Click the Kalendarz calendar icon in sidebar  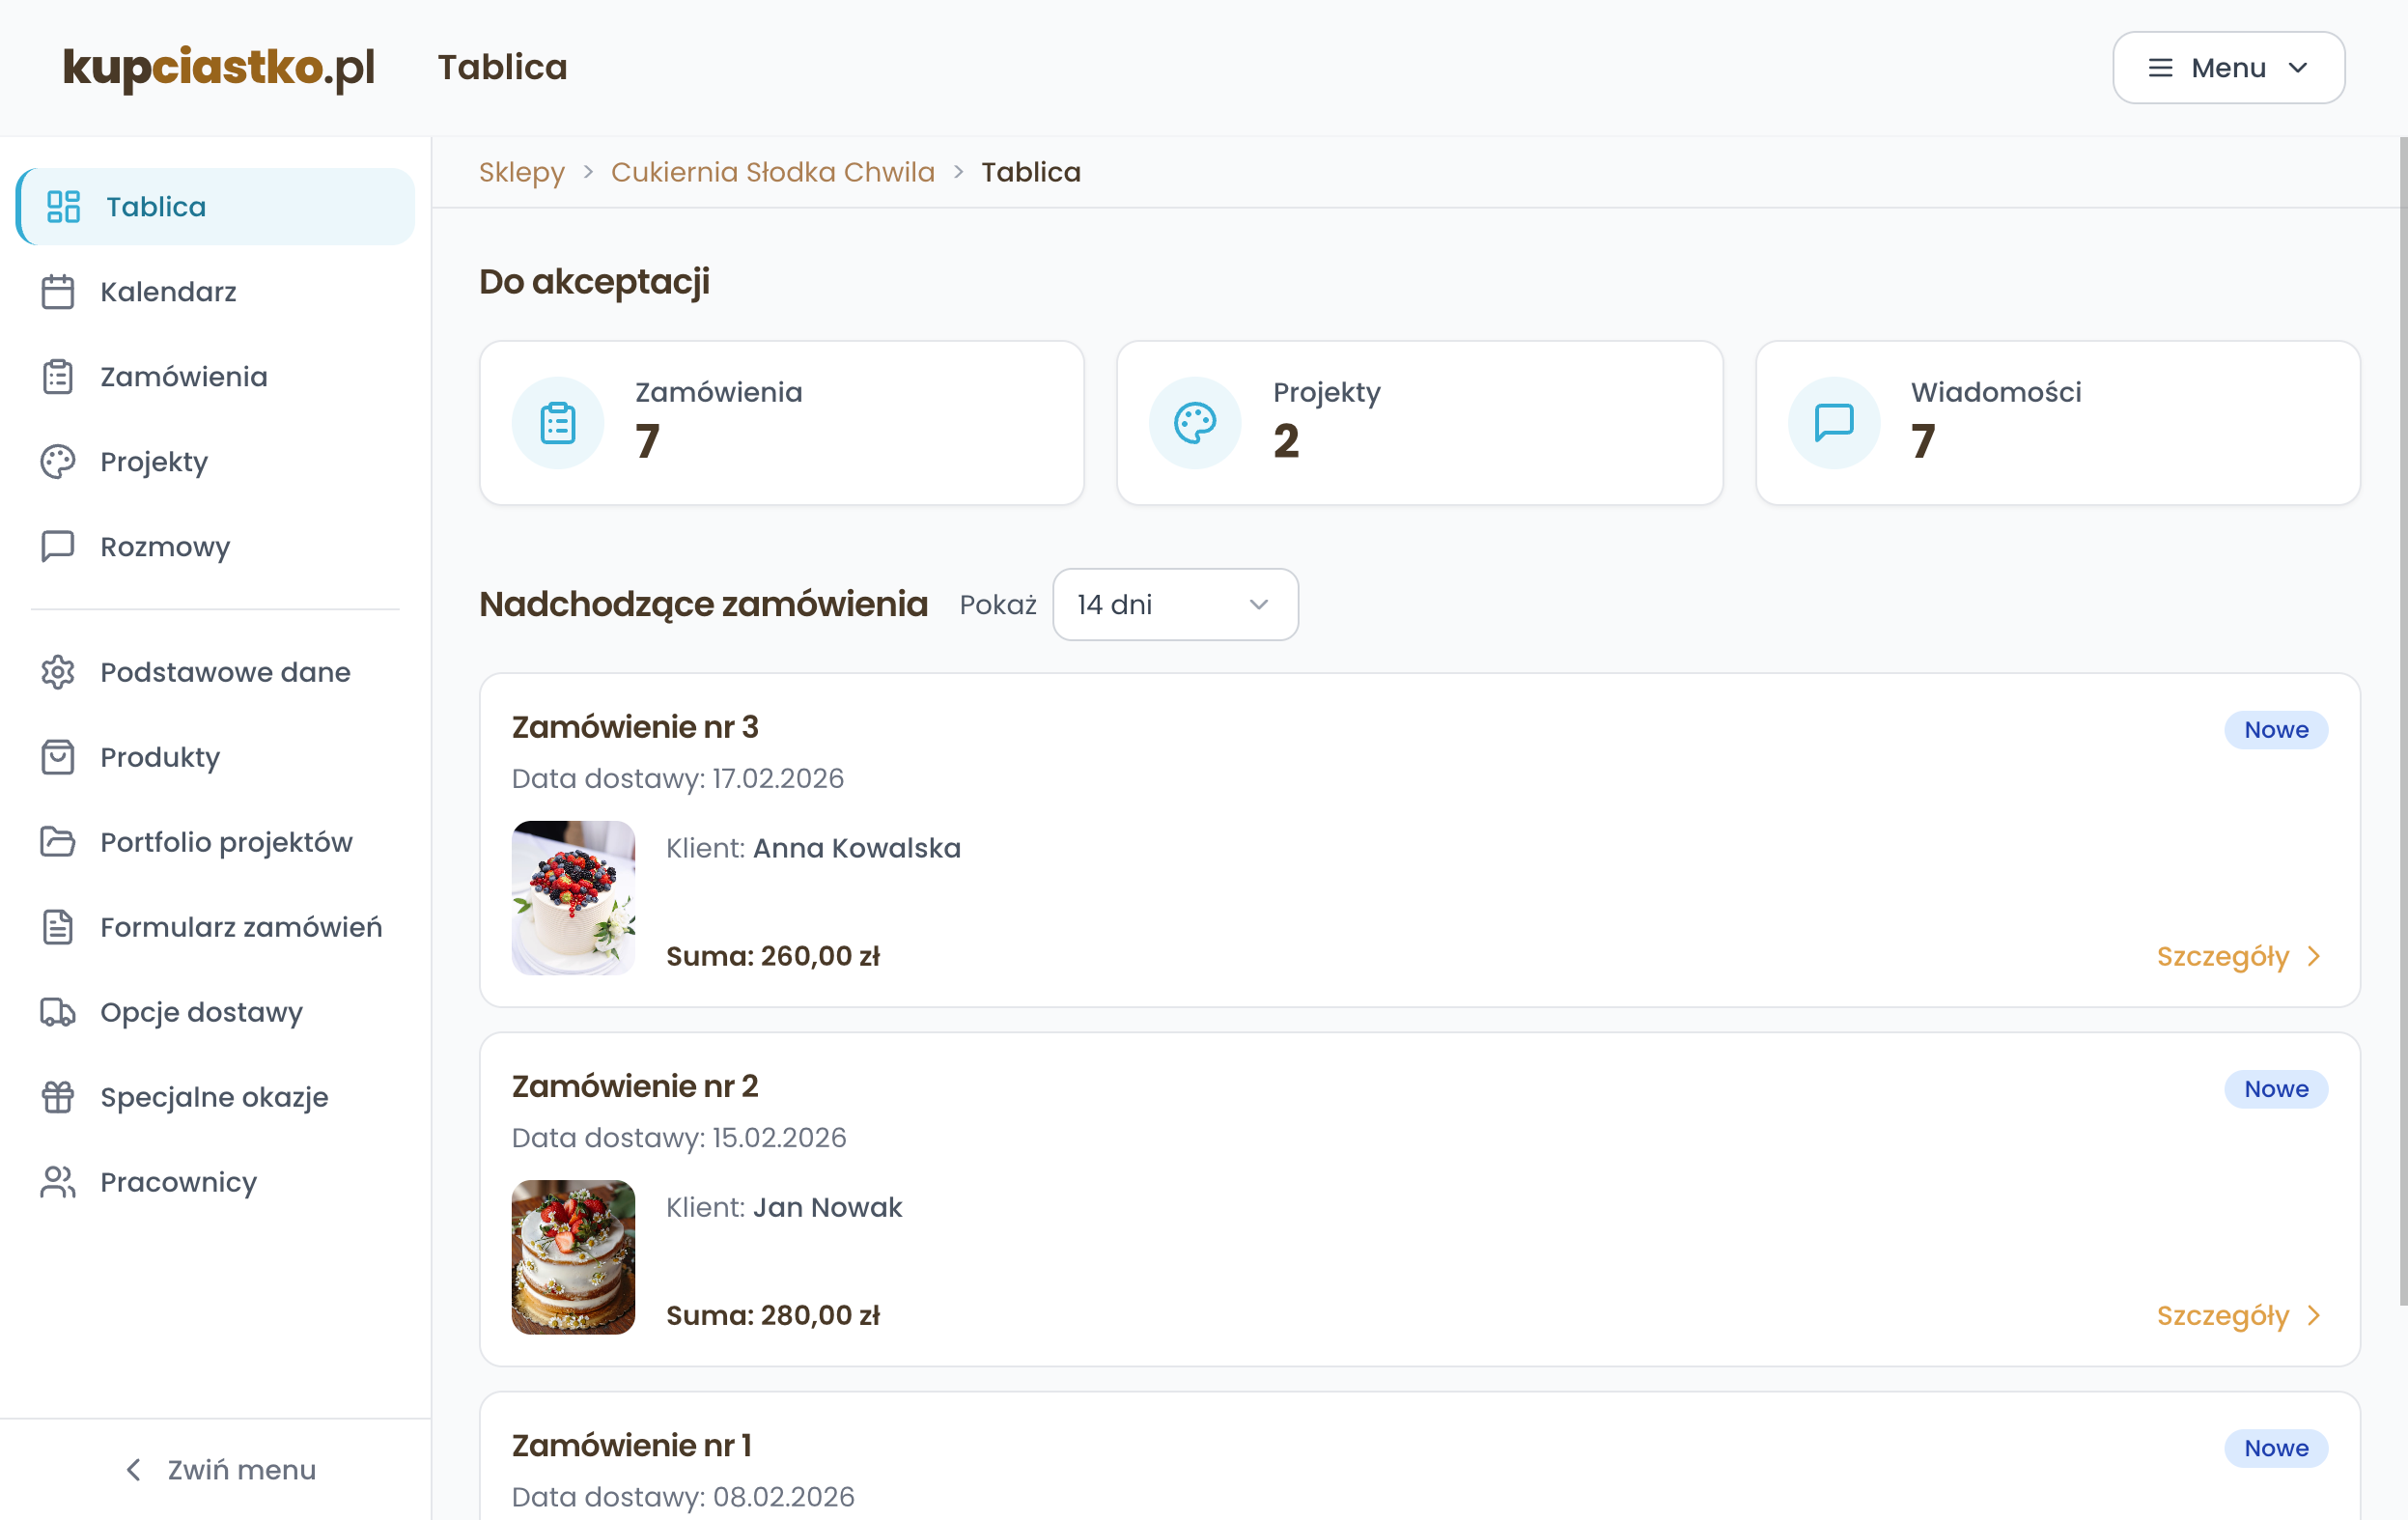coord(58,292)
